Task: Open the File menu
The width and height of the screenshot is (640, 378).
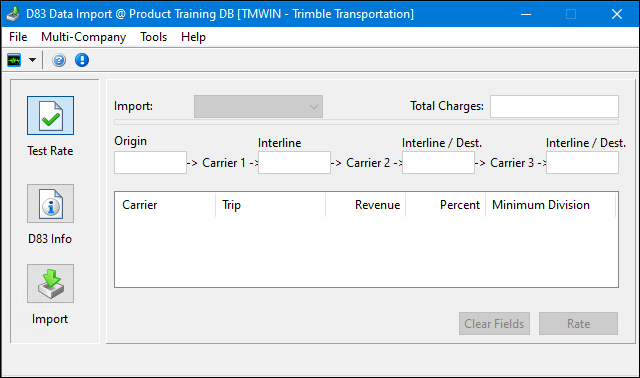Action: pyautogui.click(x=18, y=37)
